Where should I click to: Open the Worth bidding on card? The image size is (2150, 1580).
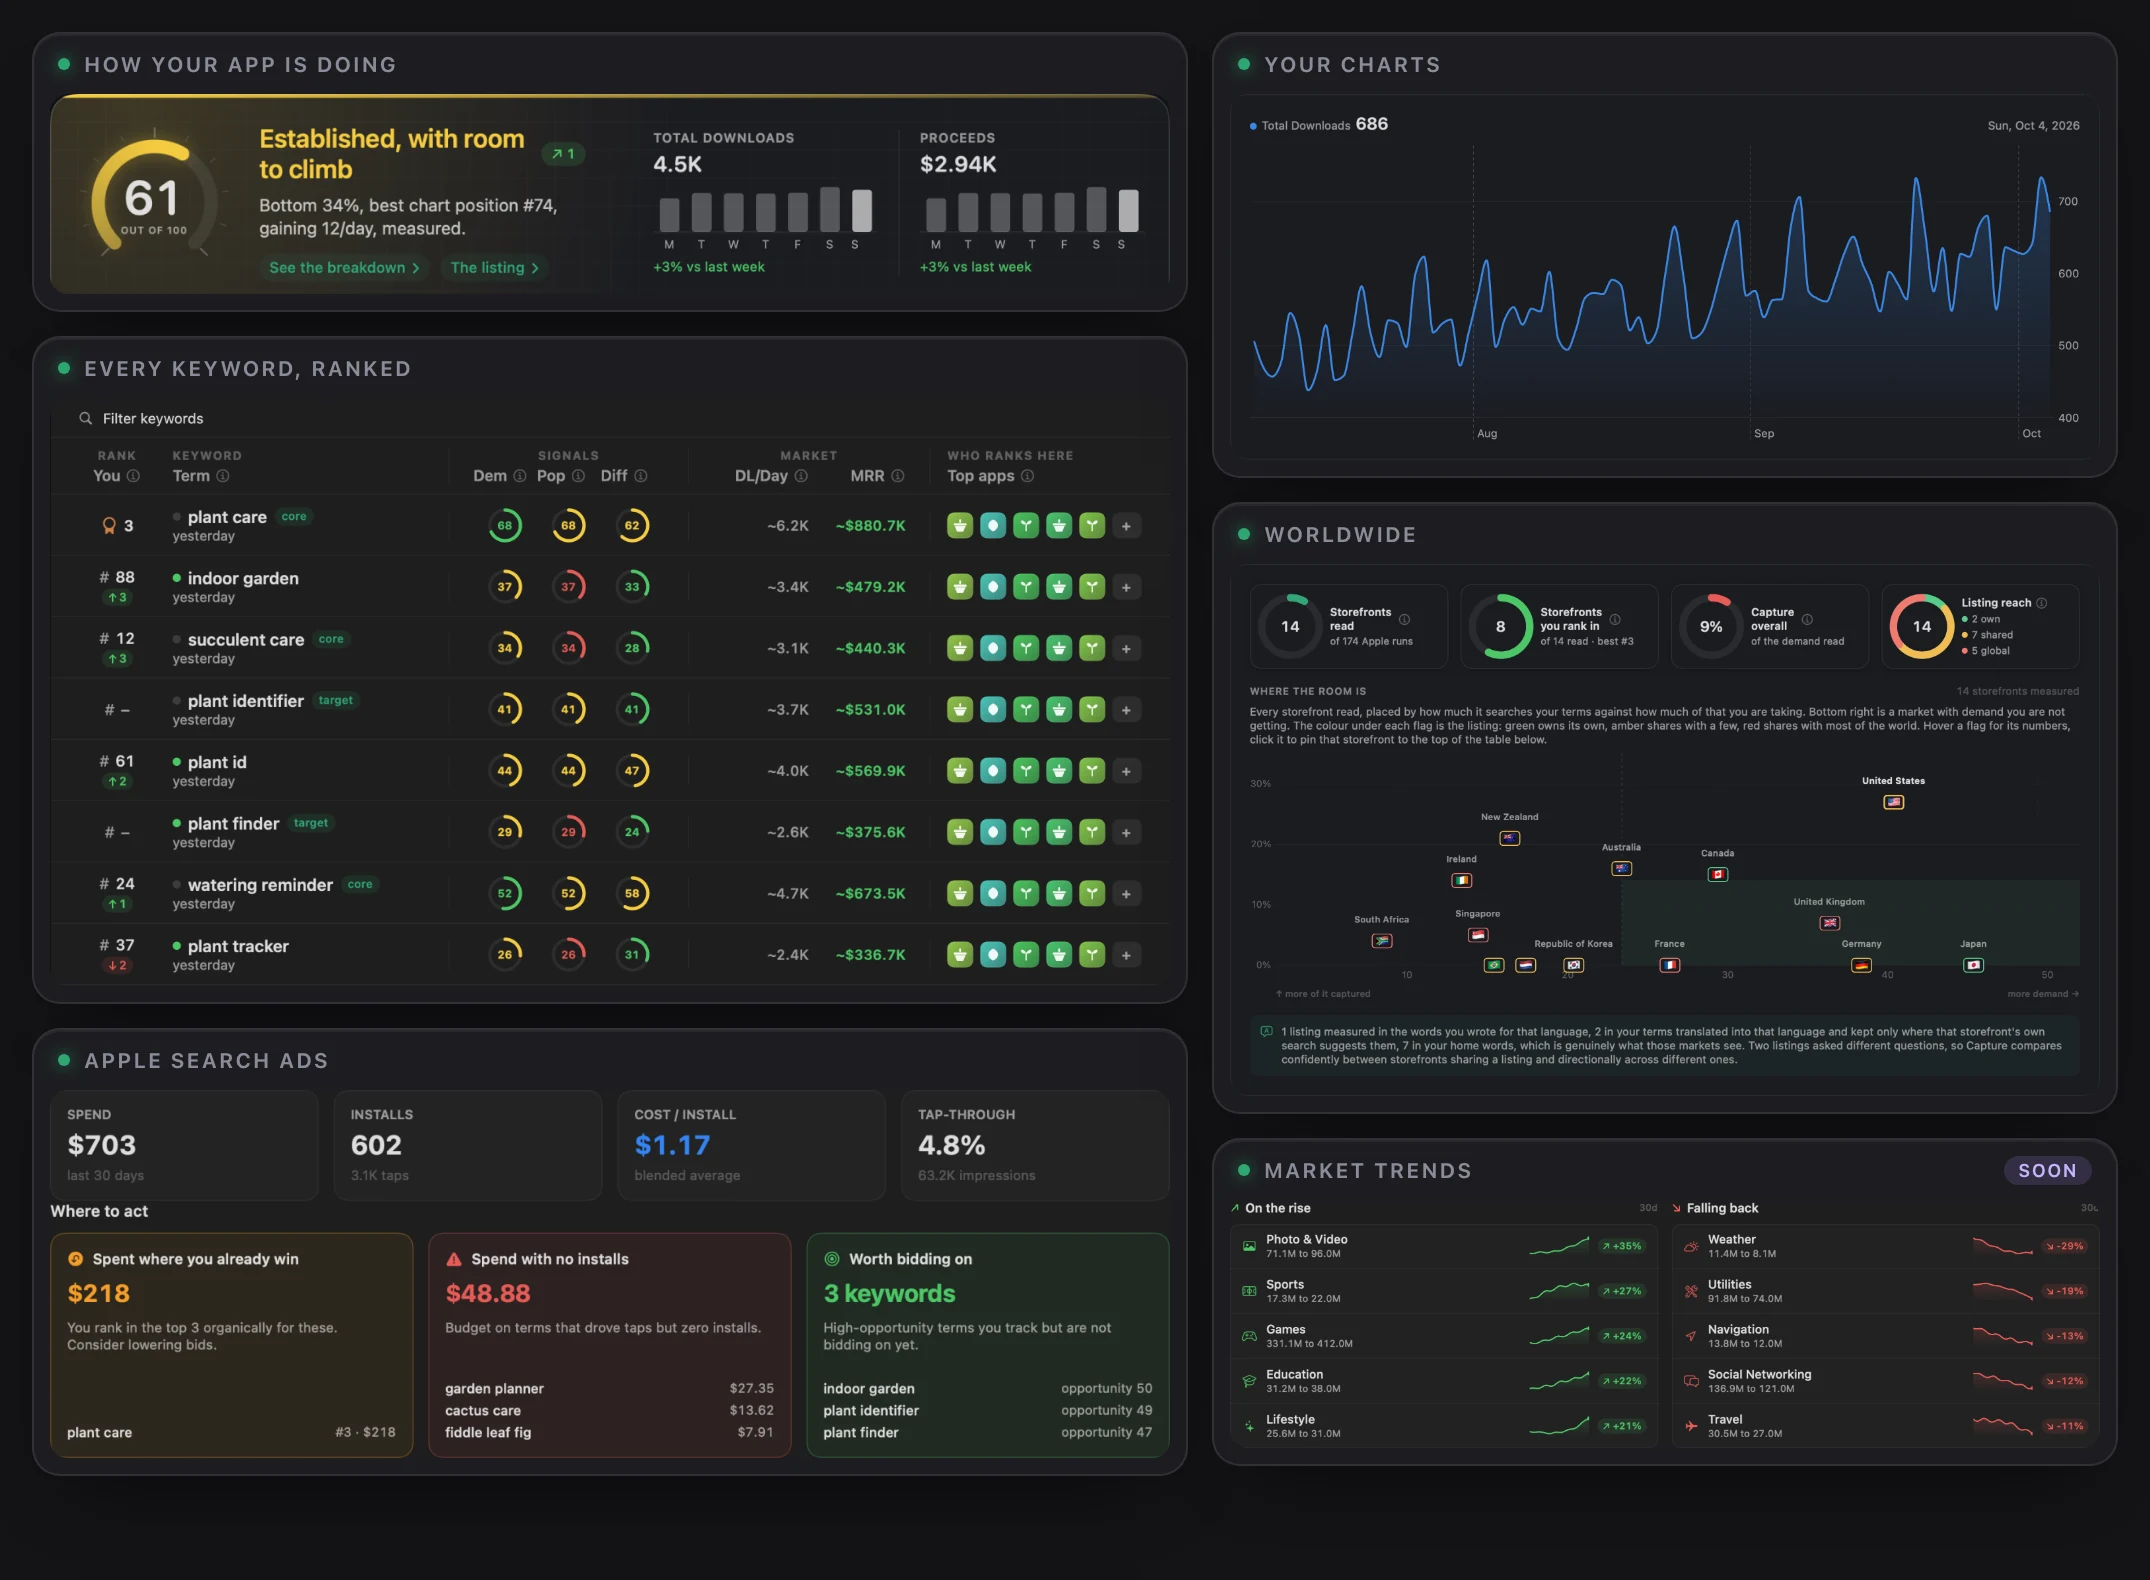[988, 1345]
